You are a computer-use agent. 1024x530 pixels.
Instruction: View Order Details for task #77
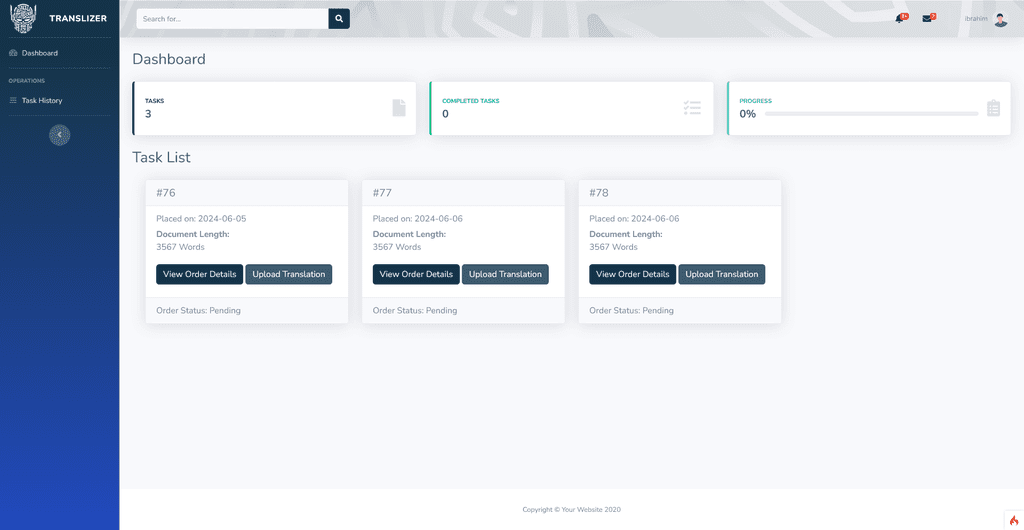point(416,274)
